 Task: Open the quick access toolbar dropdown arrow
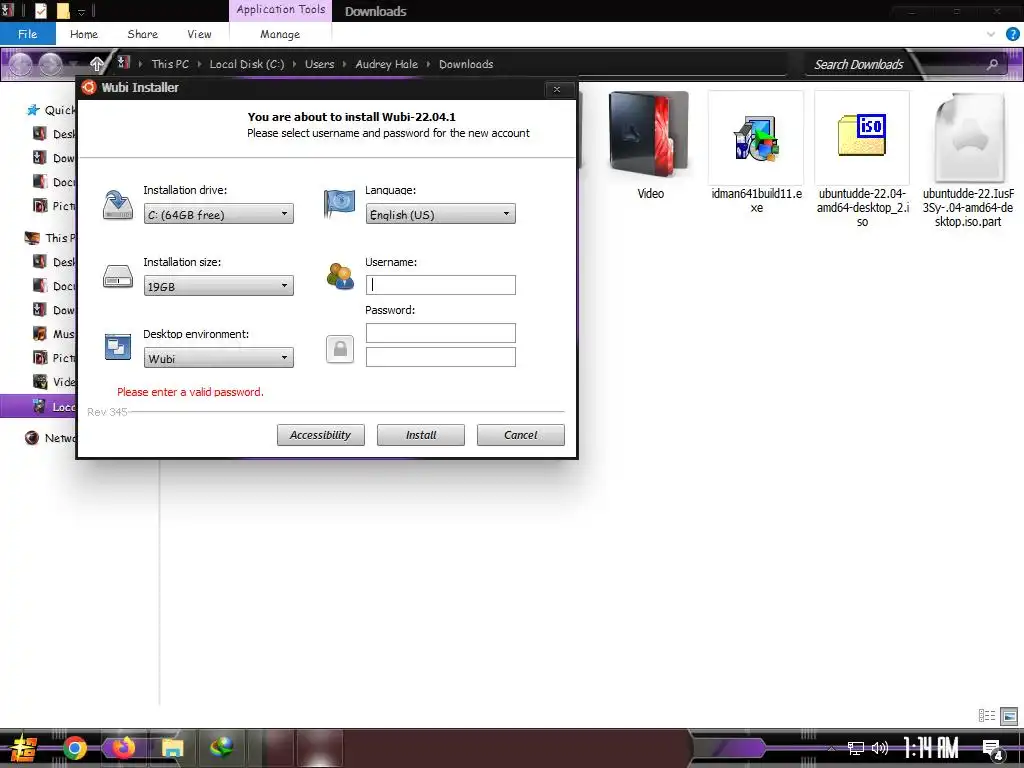coord(82,11)
